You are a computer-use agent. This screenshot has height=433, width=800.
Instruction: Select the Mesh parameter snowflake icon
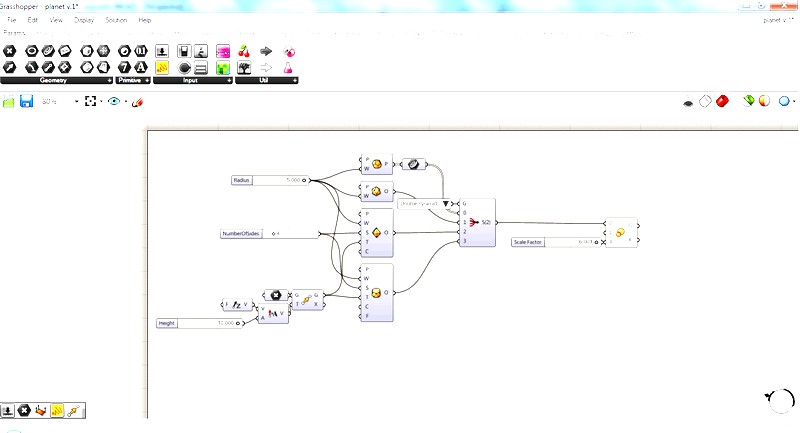(x=104, y=51)
